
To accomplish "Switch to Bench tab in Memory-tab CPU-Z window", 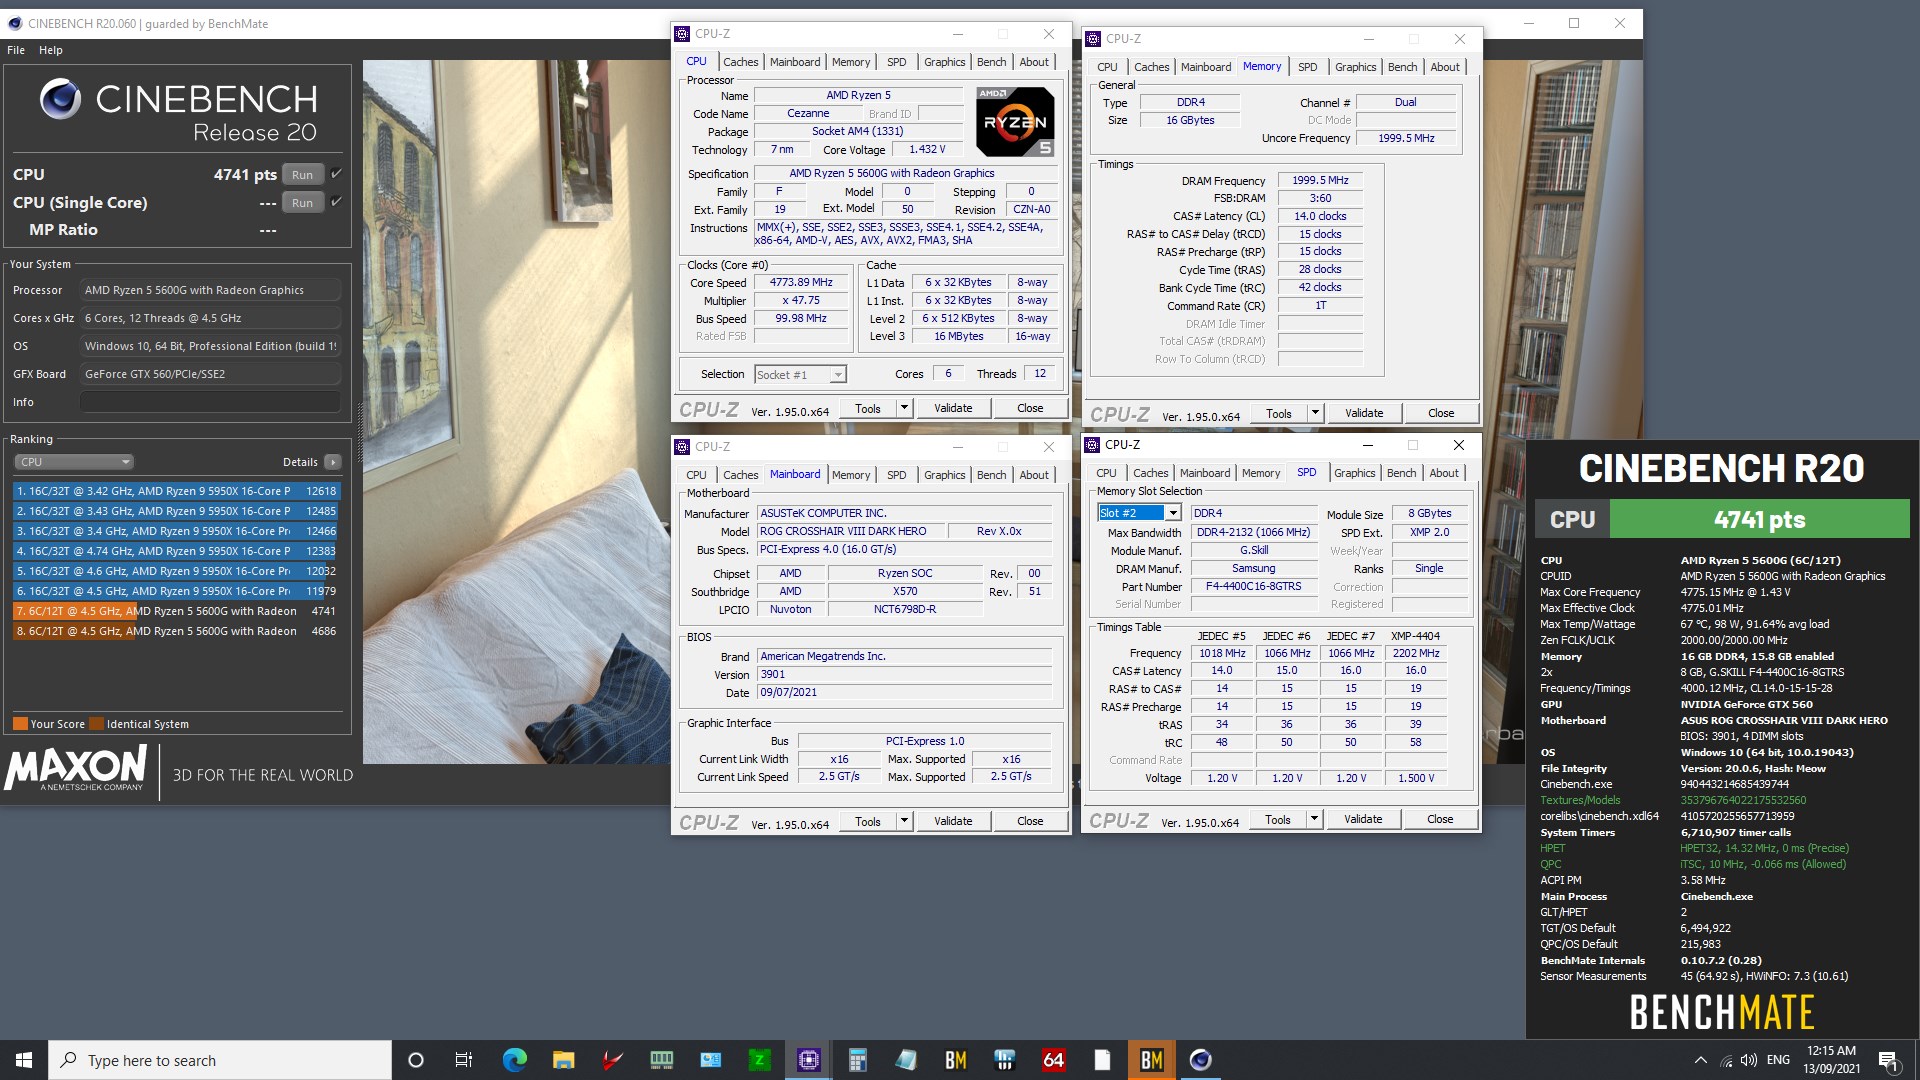I will coord(1402,67).
